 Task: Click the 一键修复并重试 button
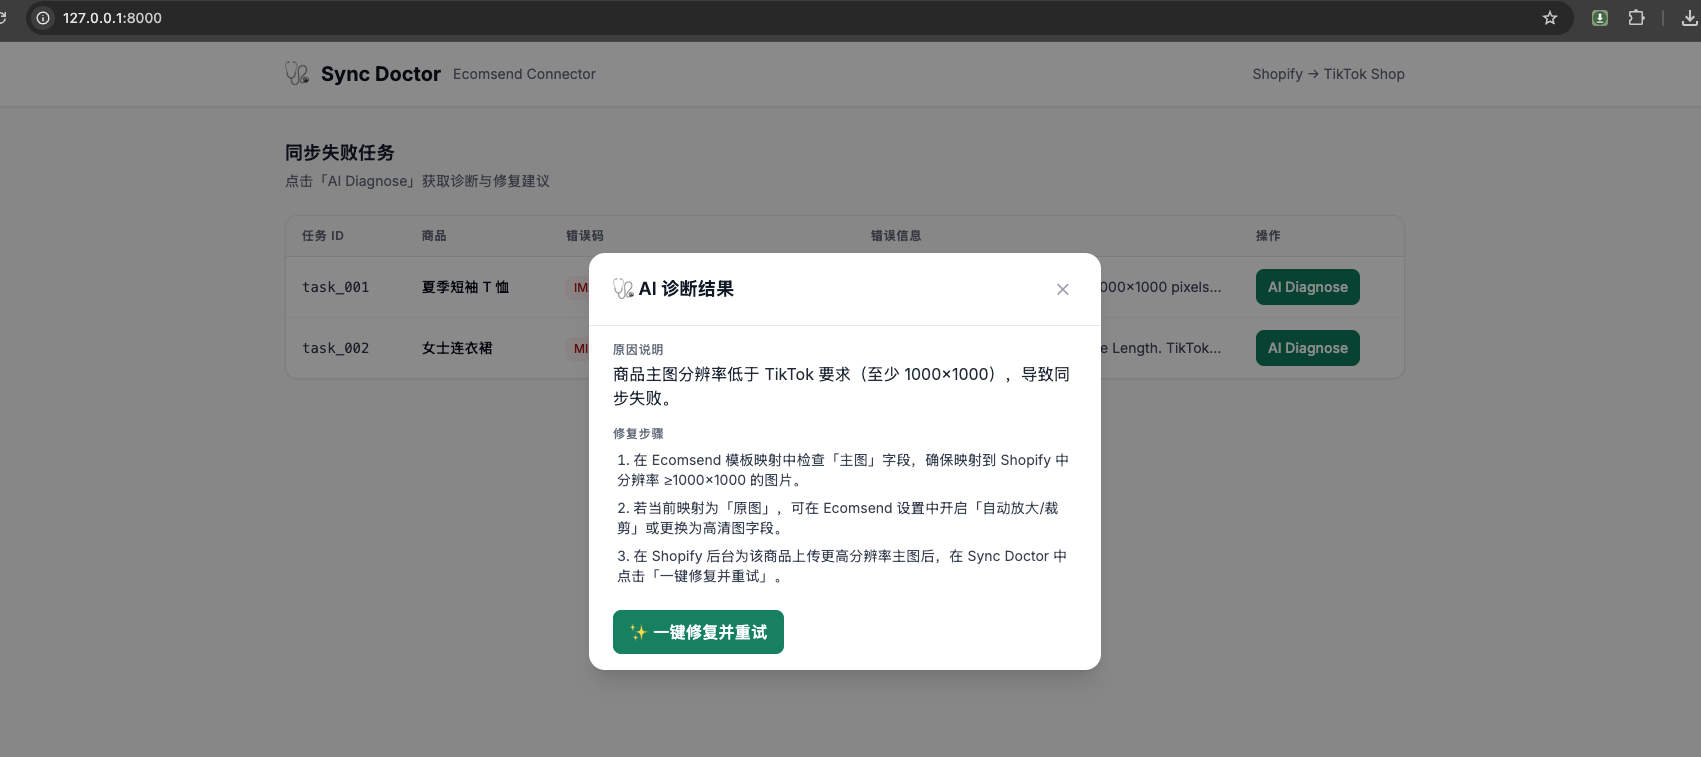(698, 632)
